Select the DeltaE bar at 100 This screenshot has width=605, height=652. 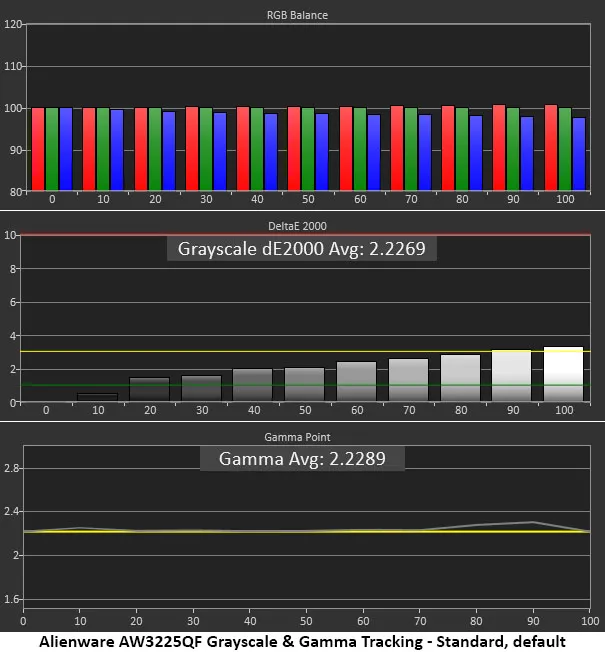564,375
